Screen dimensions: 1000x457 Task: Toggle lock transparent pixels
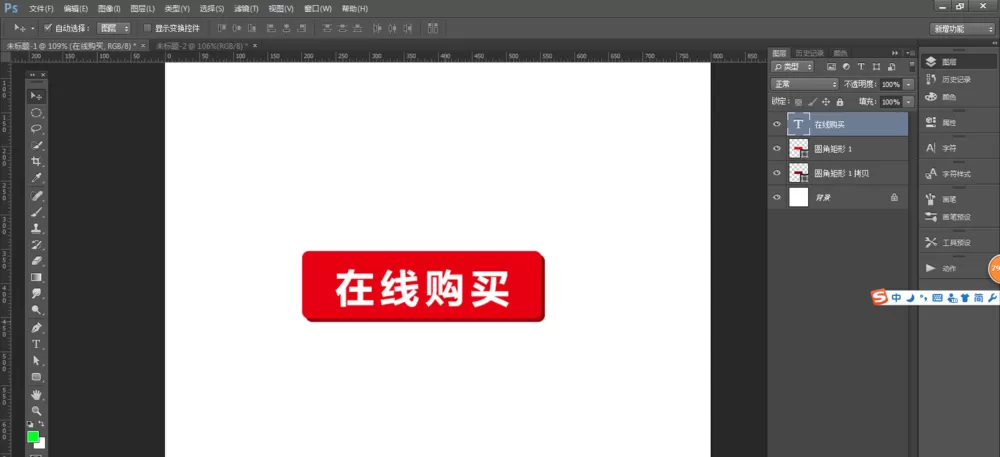[x=798, y=102]
